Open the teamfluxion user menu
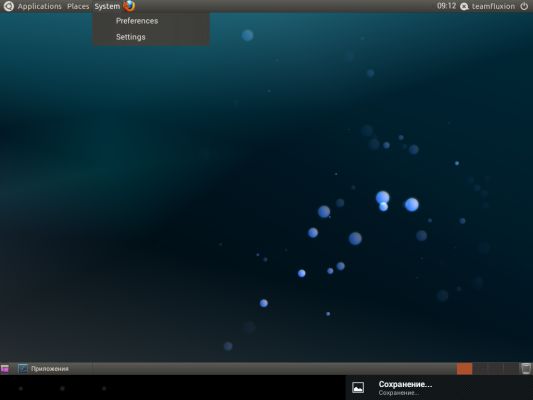 click(x=493, y=6)
